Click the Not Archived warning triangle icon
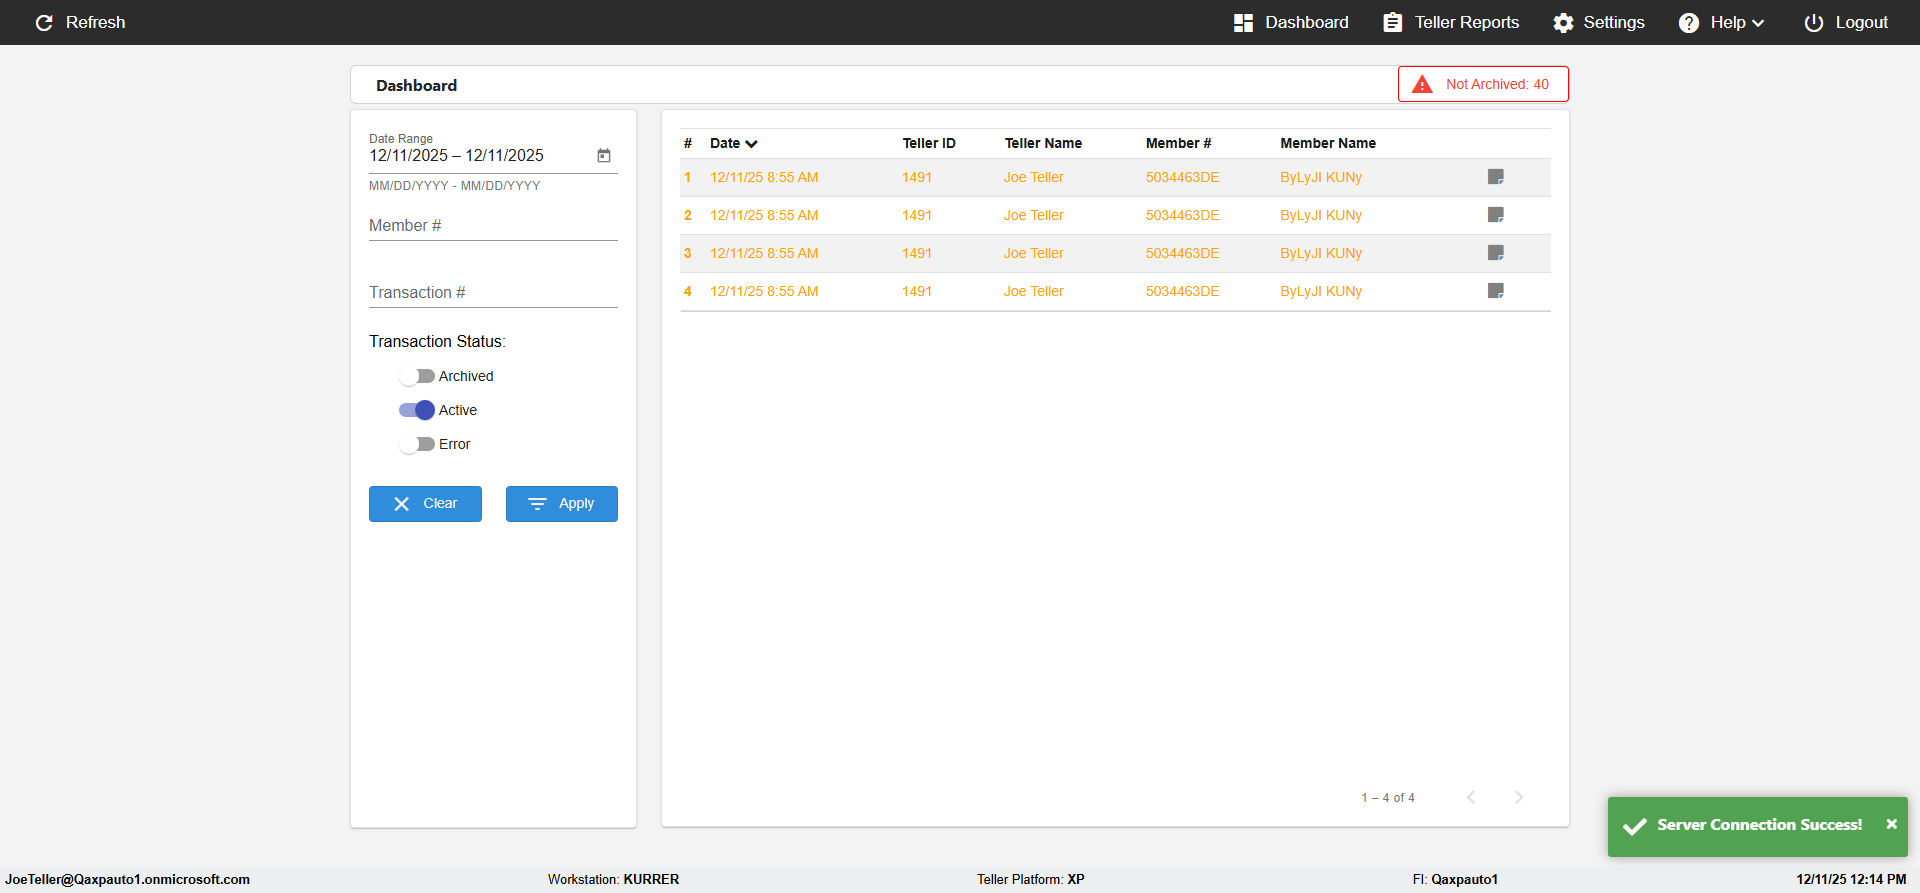Viewport: 1920px width, 893px height. pos(1422,84)
